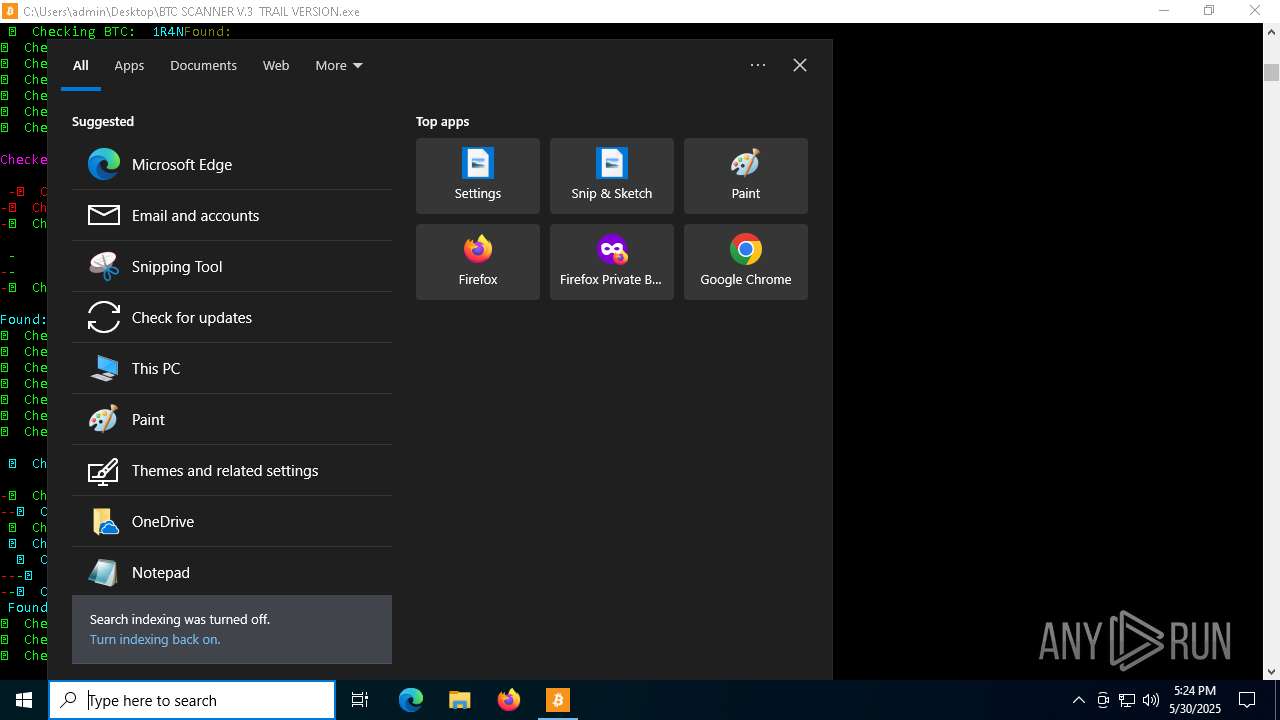The width and height of the screenshot is (1280, 720).
Task: Open File Explorer from taskbar
Action: coord(460,700)
